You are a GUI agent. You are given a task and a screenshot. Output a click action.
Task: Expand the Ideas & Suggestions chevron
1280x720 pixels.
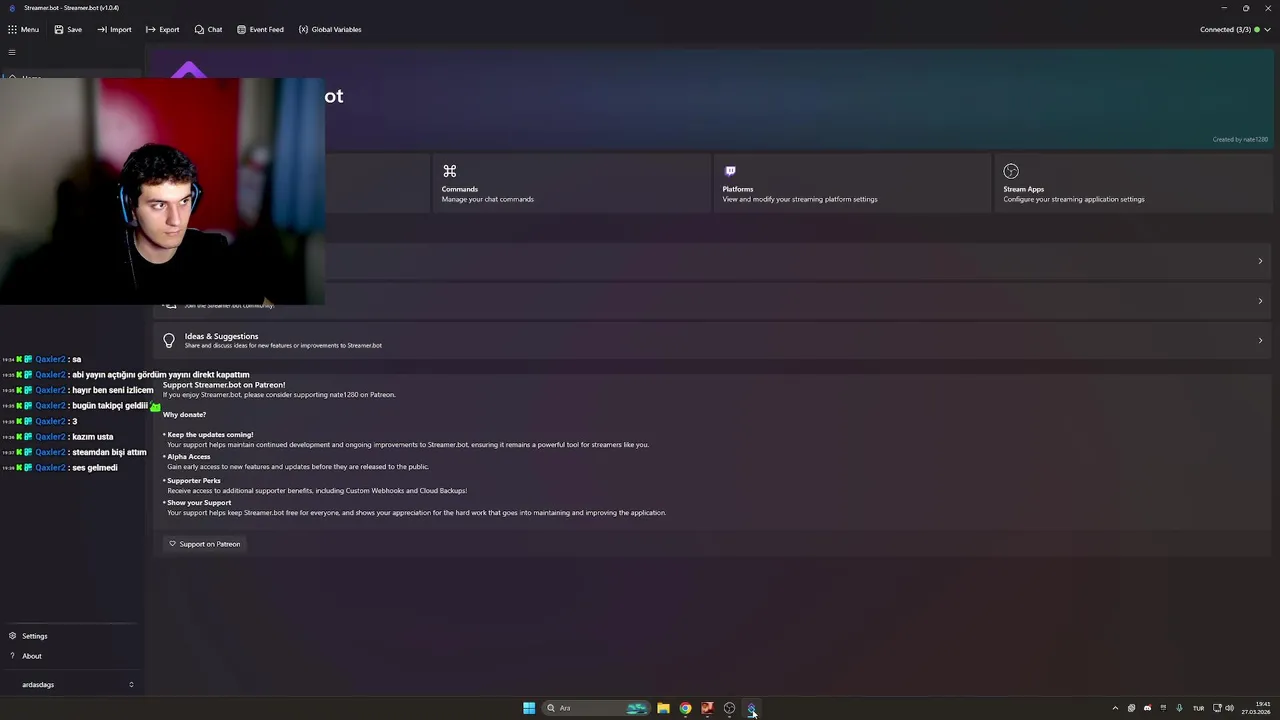1260,341
